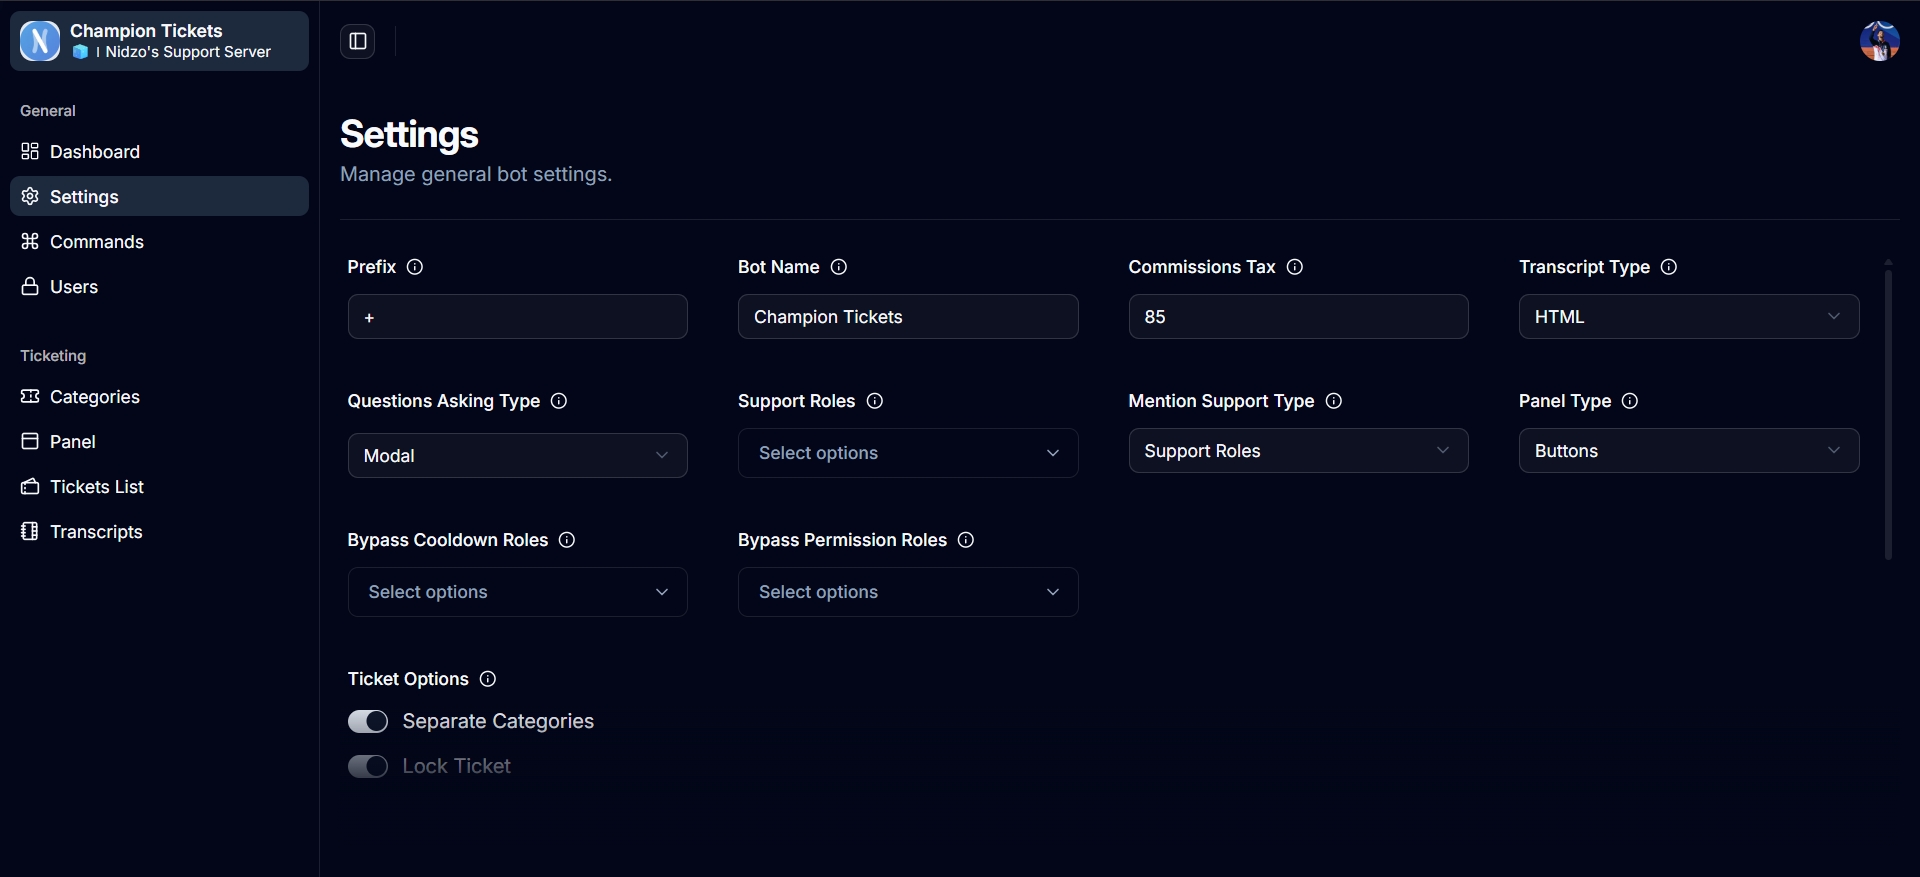Click info icon next to Transcript Type
This screenshot has height=877, width=1920.
tap(1668, 267)
